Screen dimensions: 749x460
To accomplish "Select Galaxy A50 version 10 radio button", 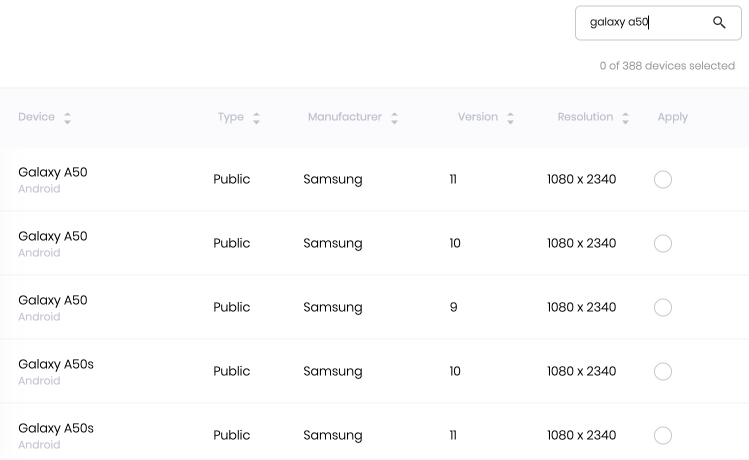I will coord(663,244).
